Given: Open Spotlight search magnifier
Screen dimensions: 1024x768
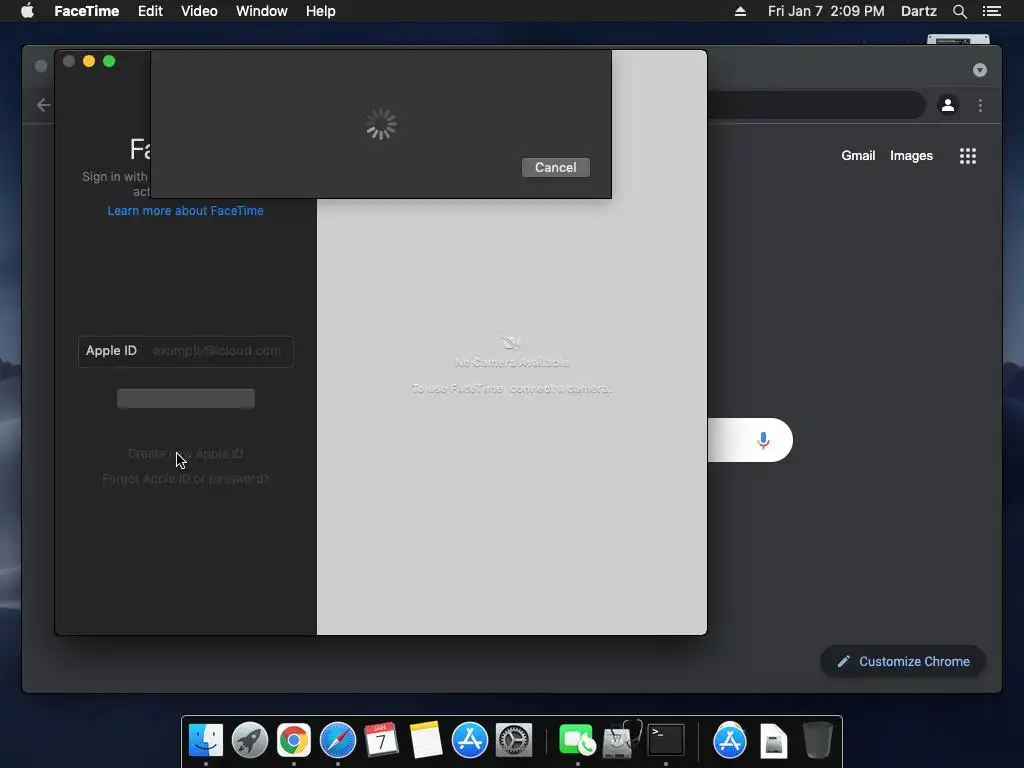Looking at the screenshot, I should pos(959,11).
